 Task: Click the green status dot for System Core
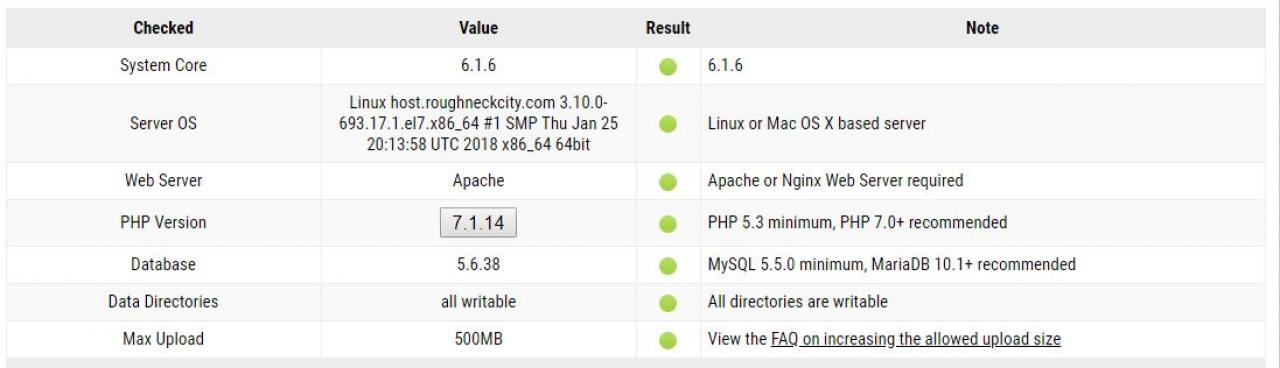tap(668, 68)
